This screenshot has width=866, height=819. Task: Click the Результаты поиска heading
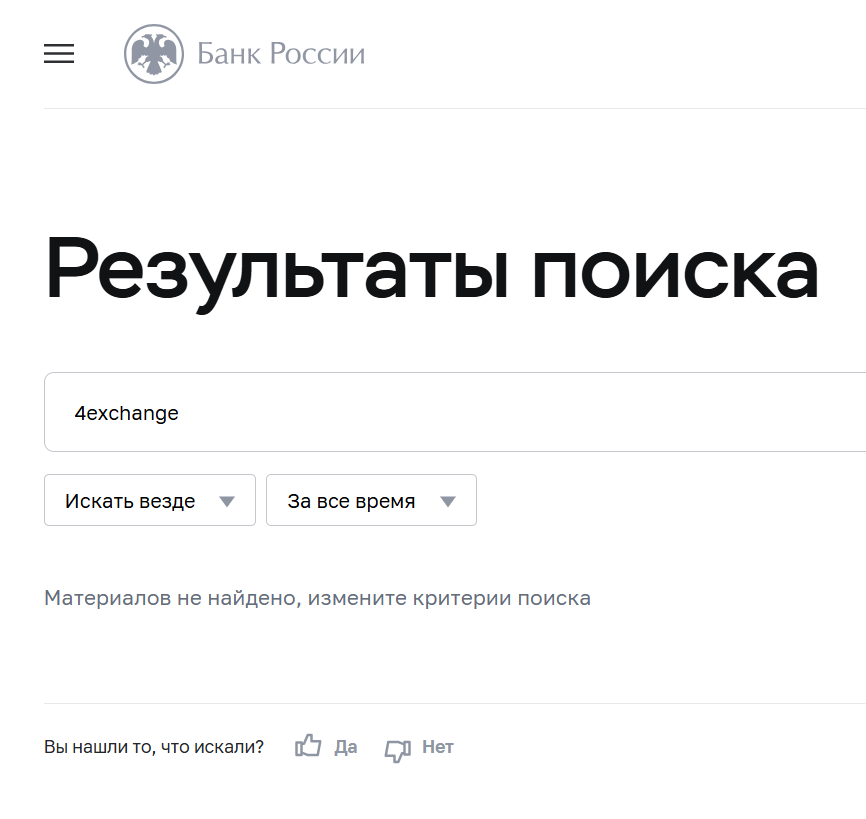point(431,274)
